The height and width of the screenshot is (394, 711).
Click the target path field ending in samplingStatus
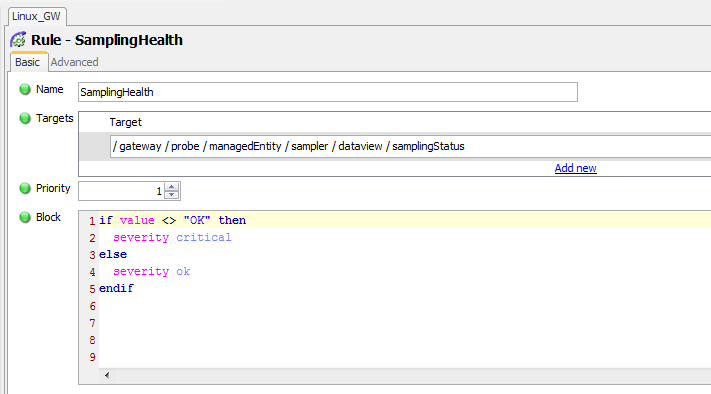(x=410, y=146)
